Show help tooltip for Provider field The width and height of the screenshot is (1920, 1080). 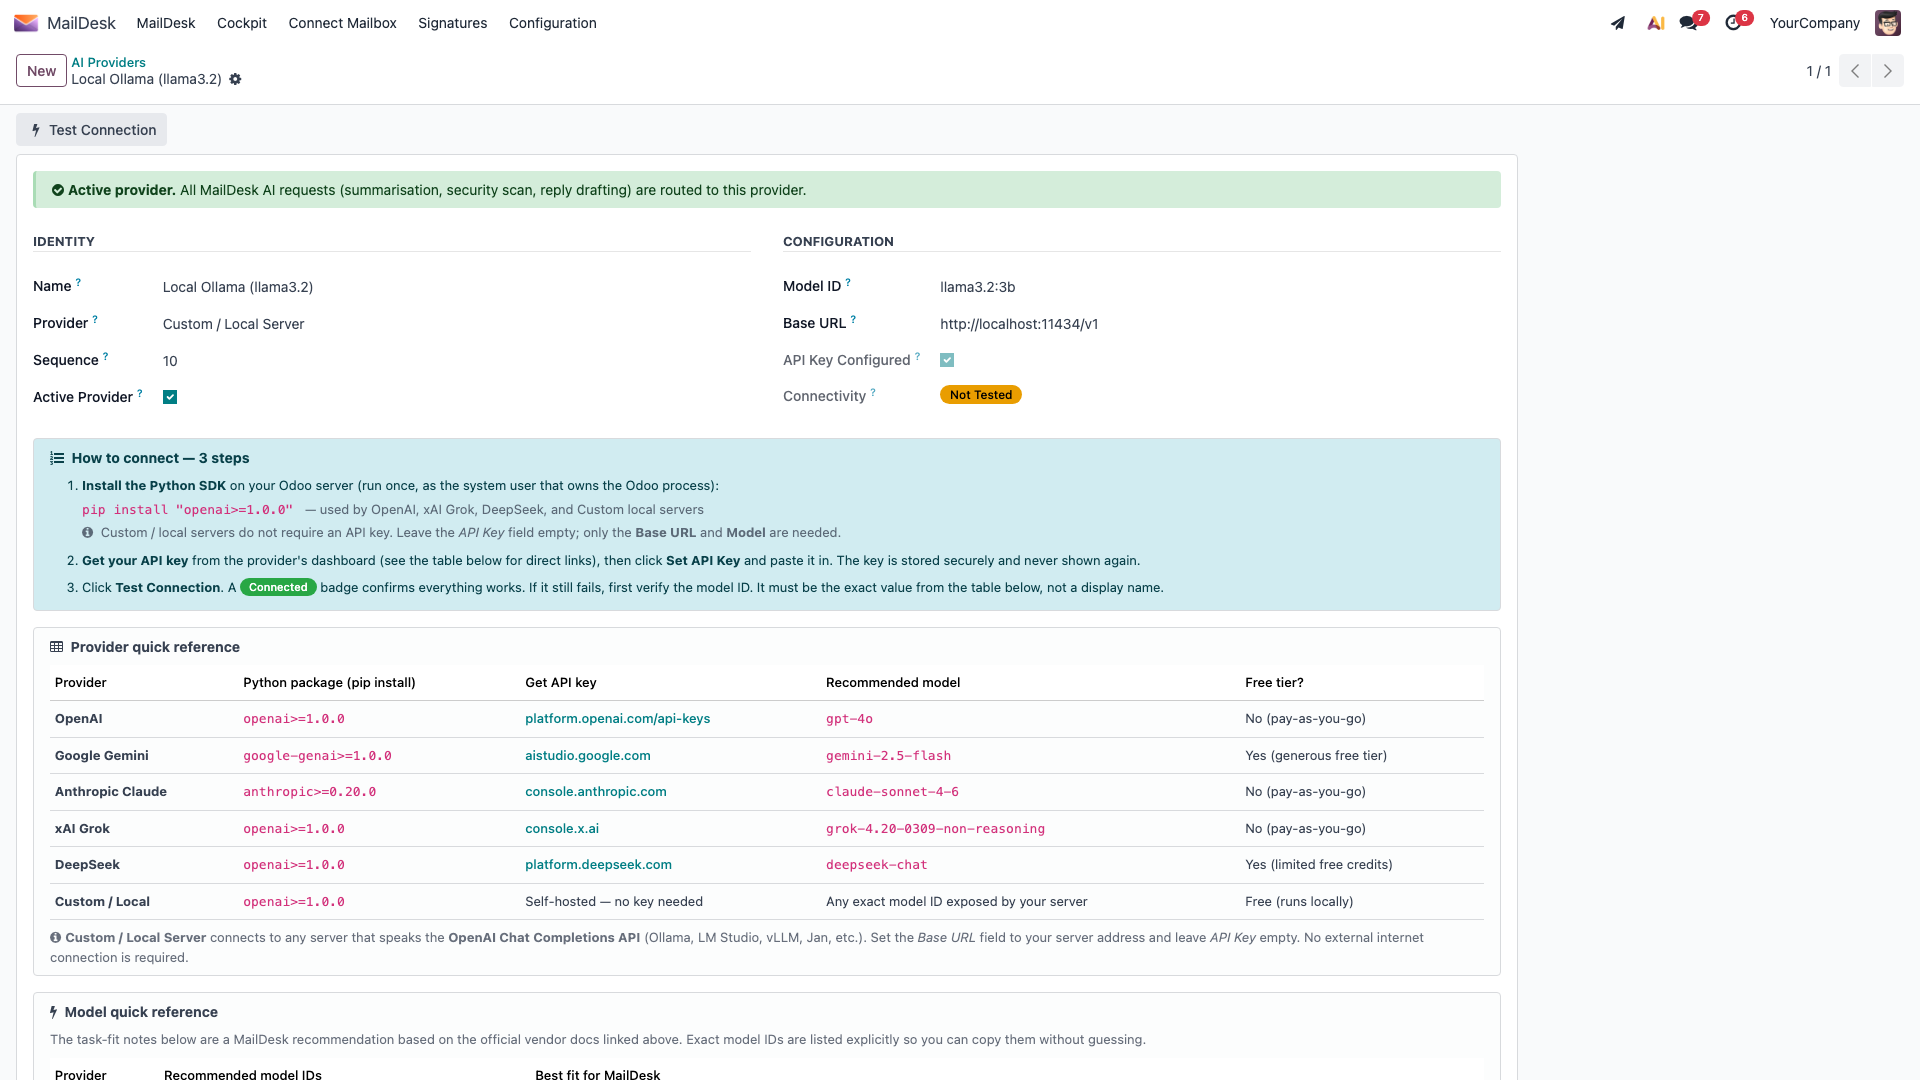(95, 319)
